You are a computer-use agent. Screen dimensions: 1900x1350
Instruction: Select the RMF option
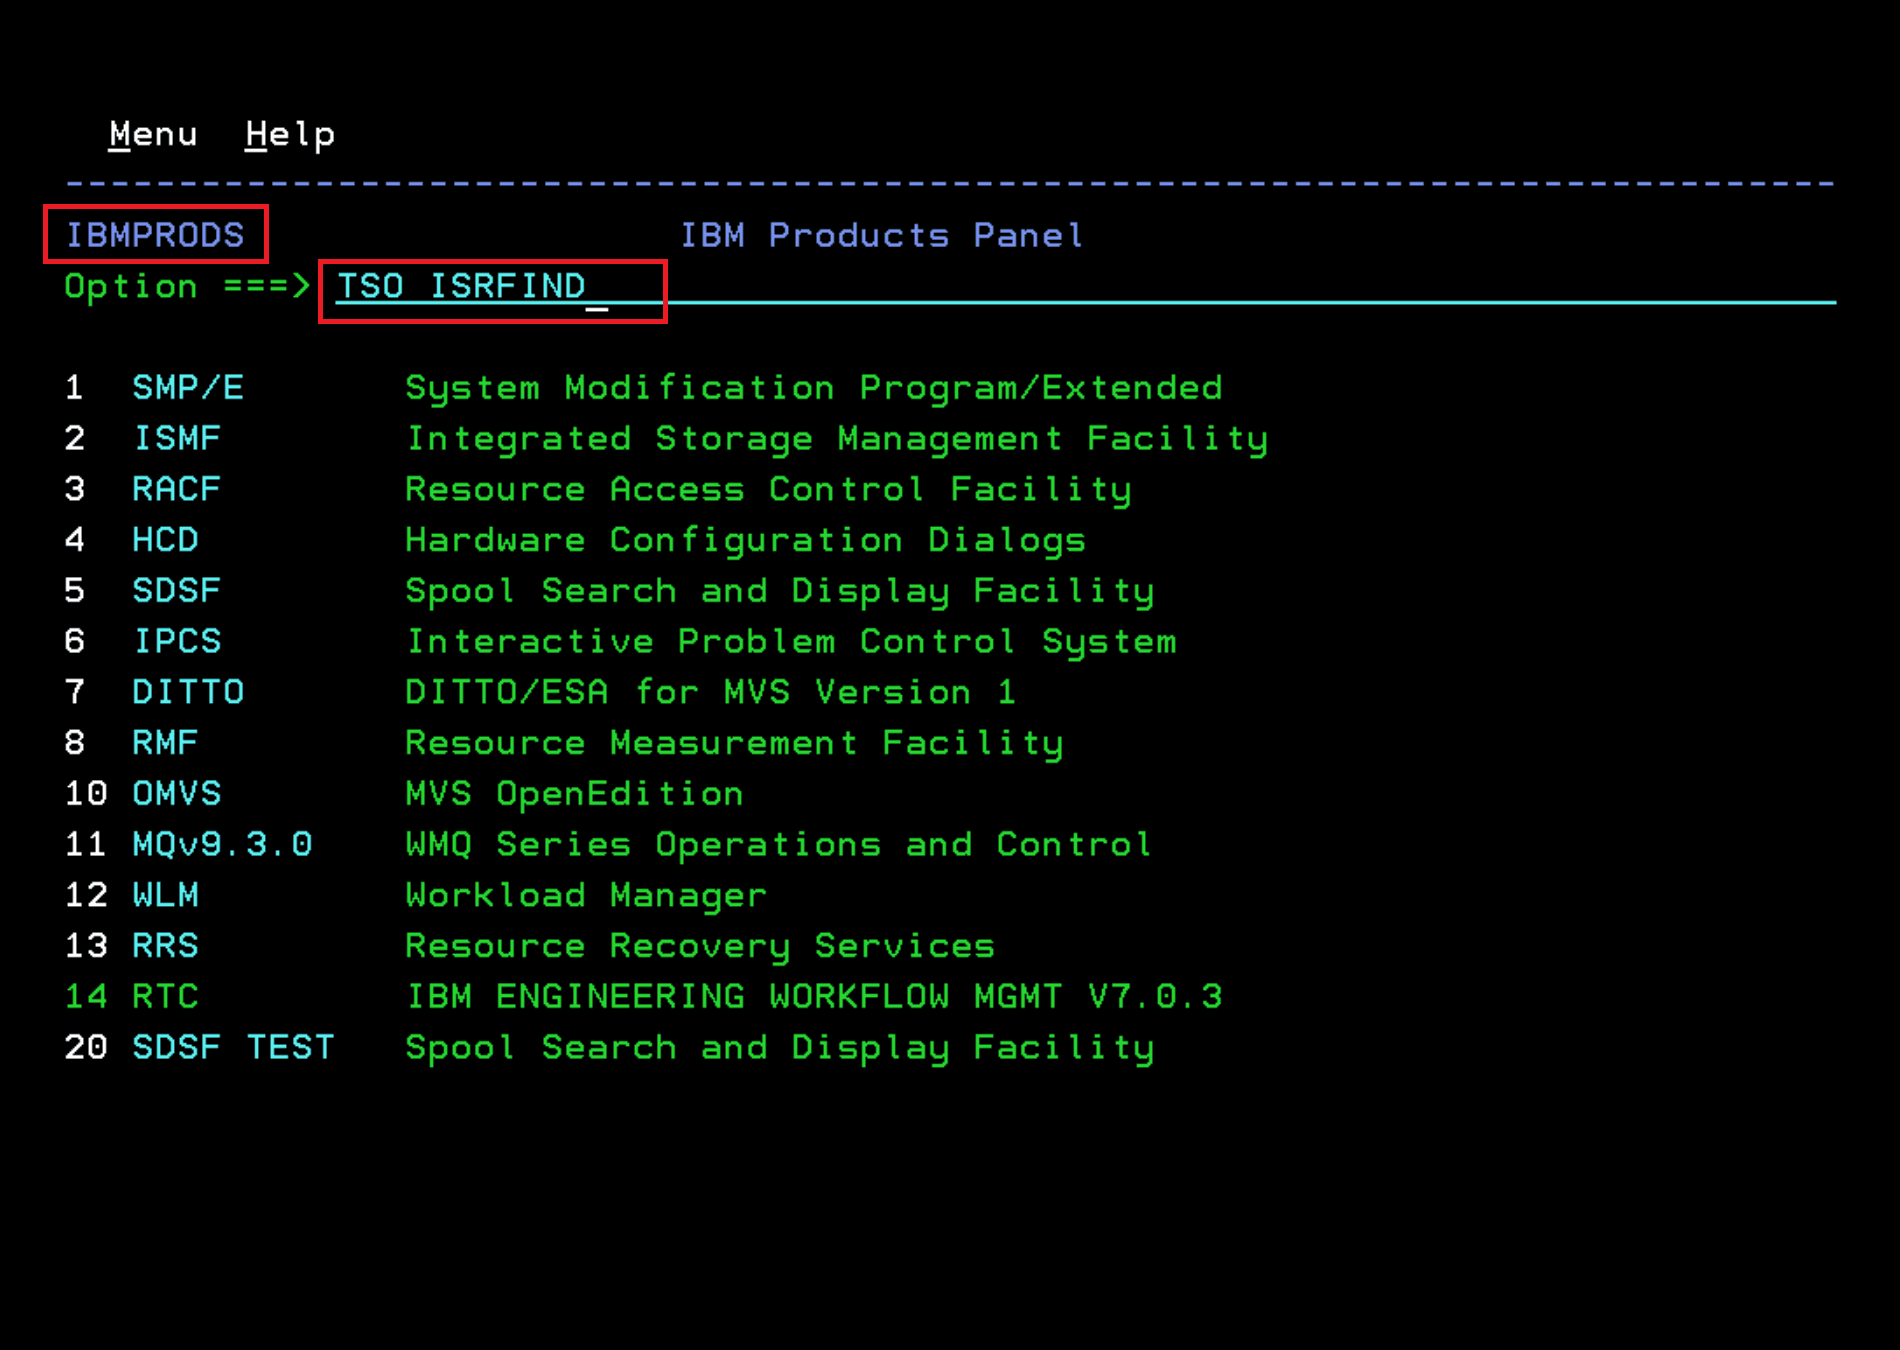click(165, 743)
